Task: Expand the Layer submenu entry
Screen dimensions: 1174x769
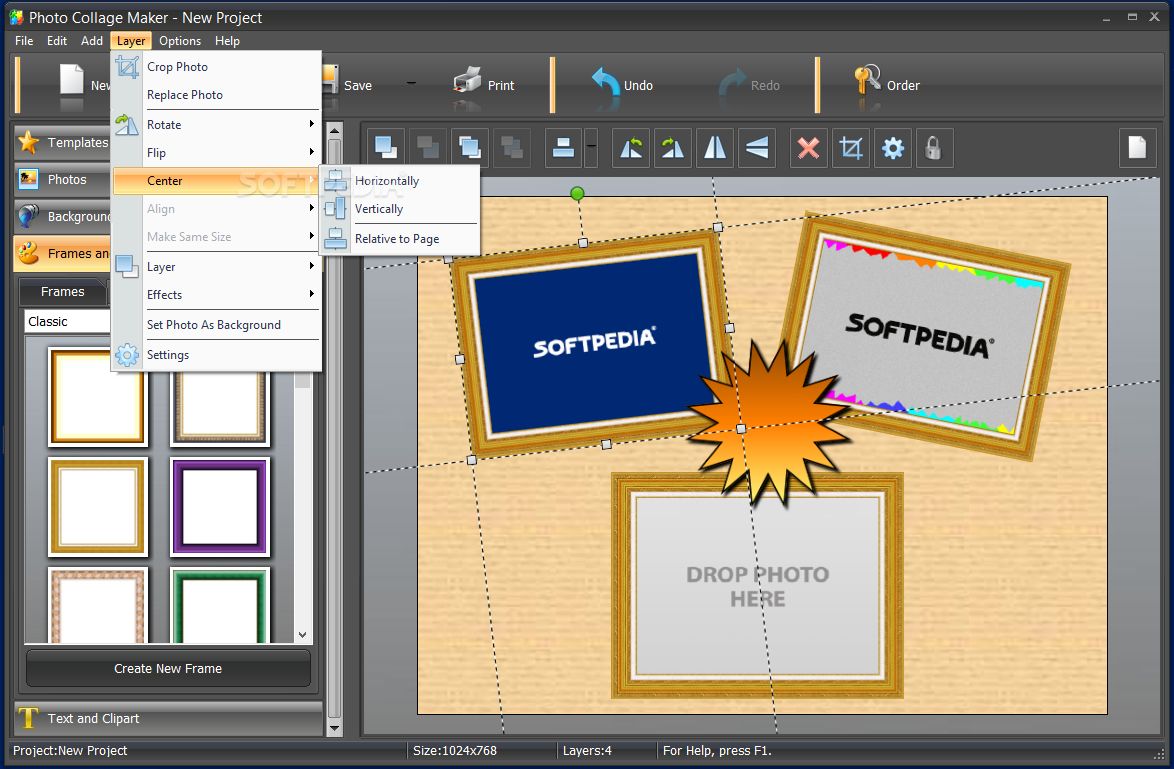Action: pyautogui.click(x=216, y=267)
